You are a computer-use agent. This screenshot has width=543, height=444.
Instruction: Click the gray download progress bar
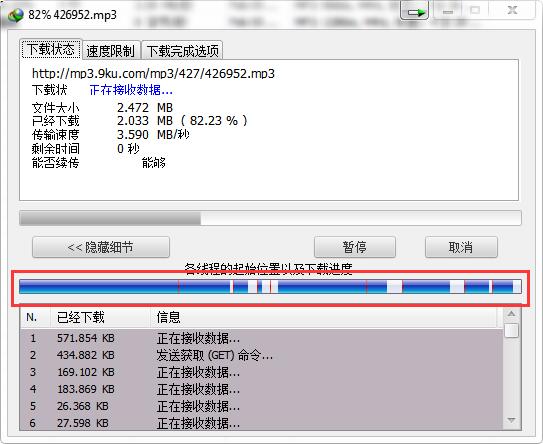point(270,218)
